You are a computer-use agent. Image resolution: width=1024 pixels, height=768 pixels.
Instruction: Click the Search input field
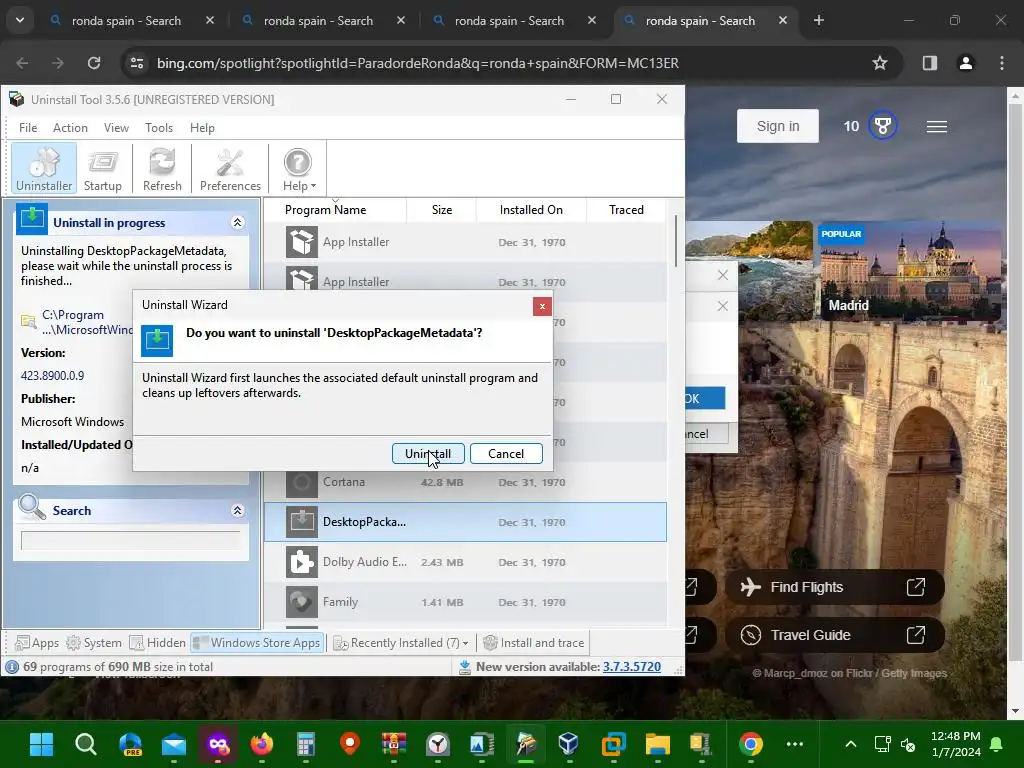[131, 541]
